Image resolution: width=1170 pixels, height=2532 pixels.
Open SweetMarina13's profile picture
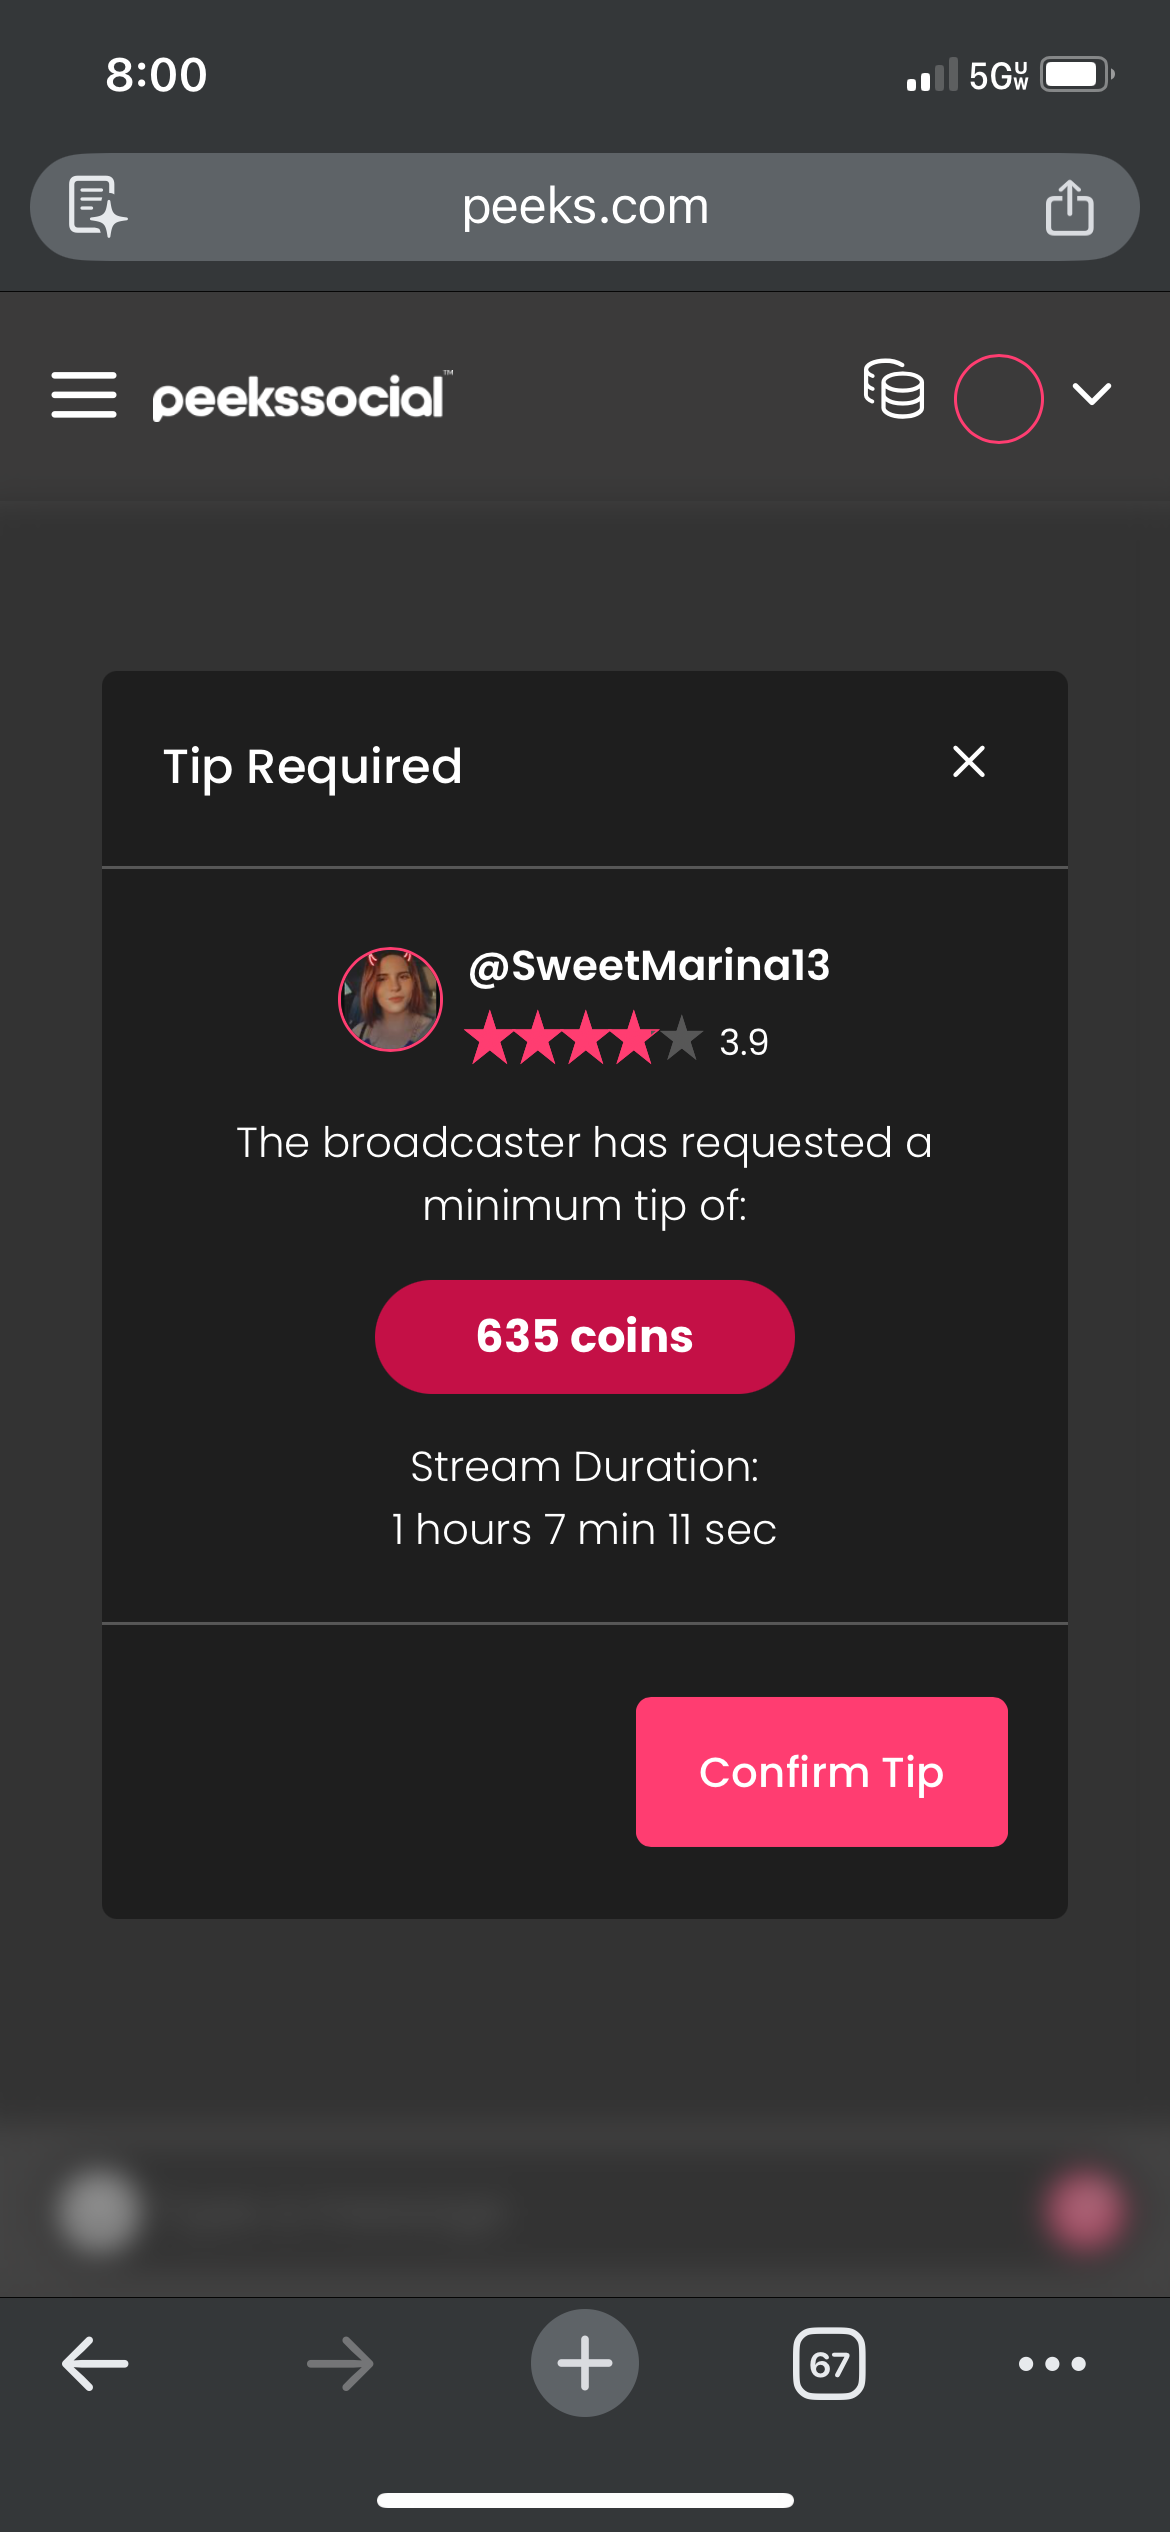pyautogui.click(x=390, y=999)
